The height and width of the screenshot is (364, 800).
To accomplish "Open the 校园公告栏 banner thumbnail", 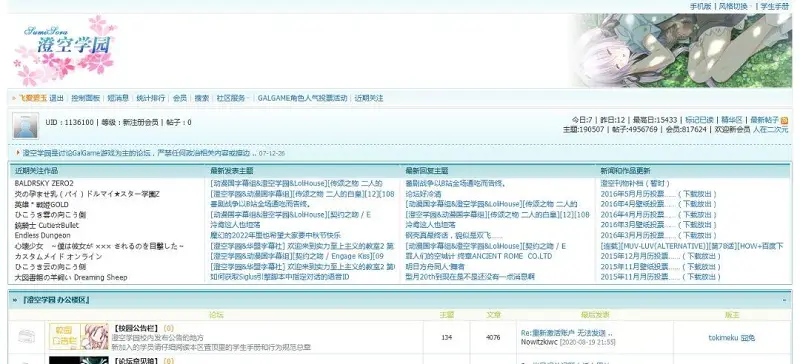I will [79, 336].
